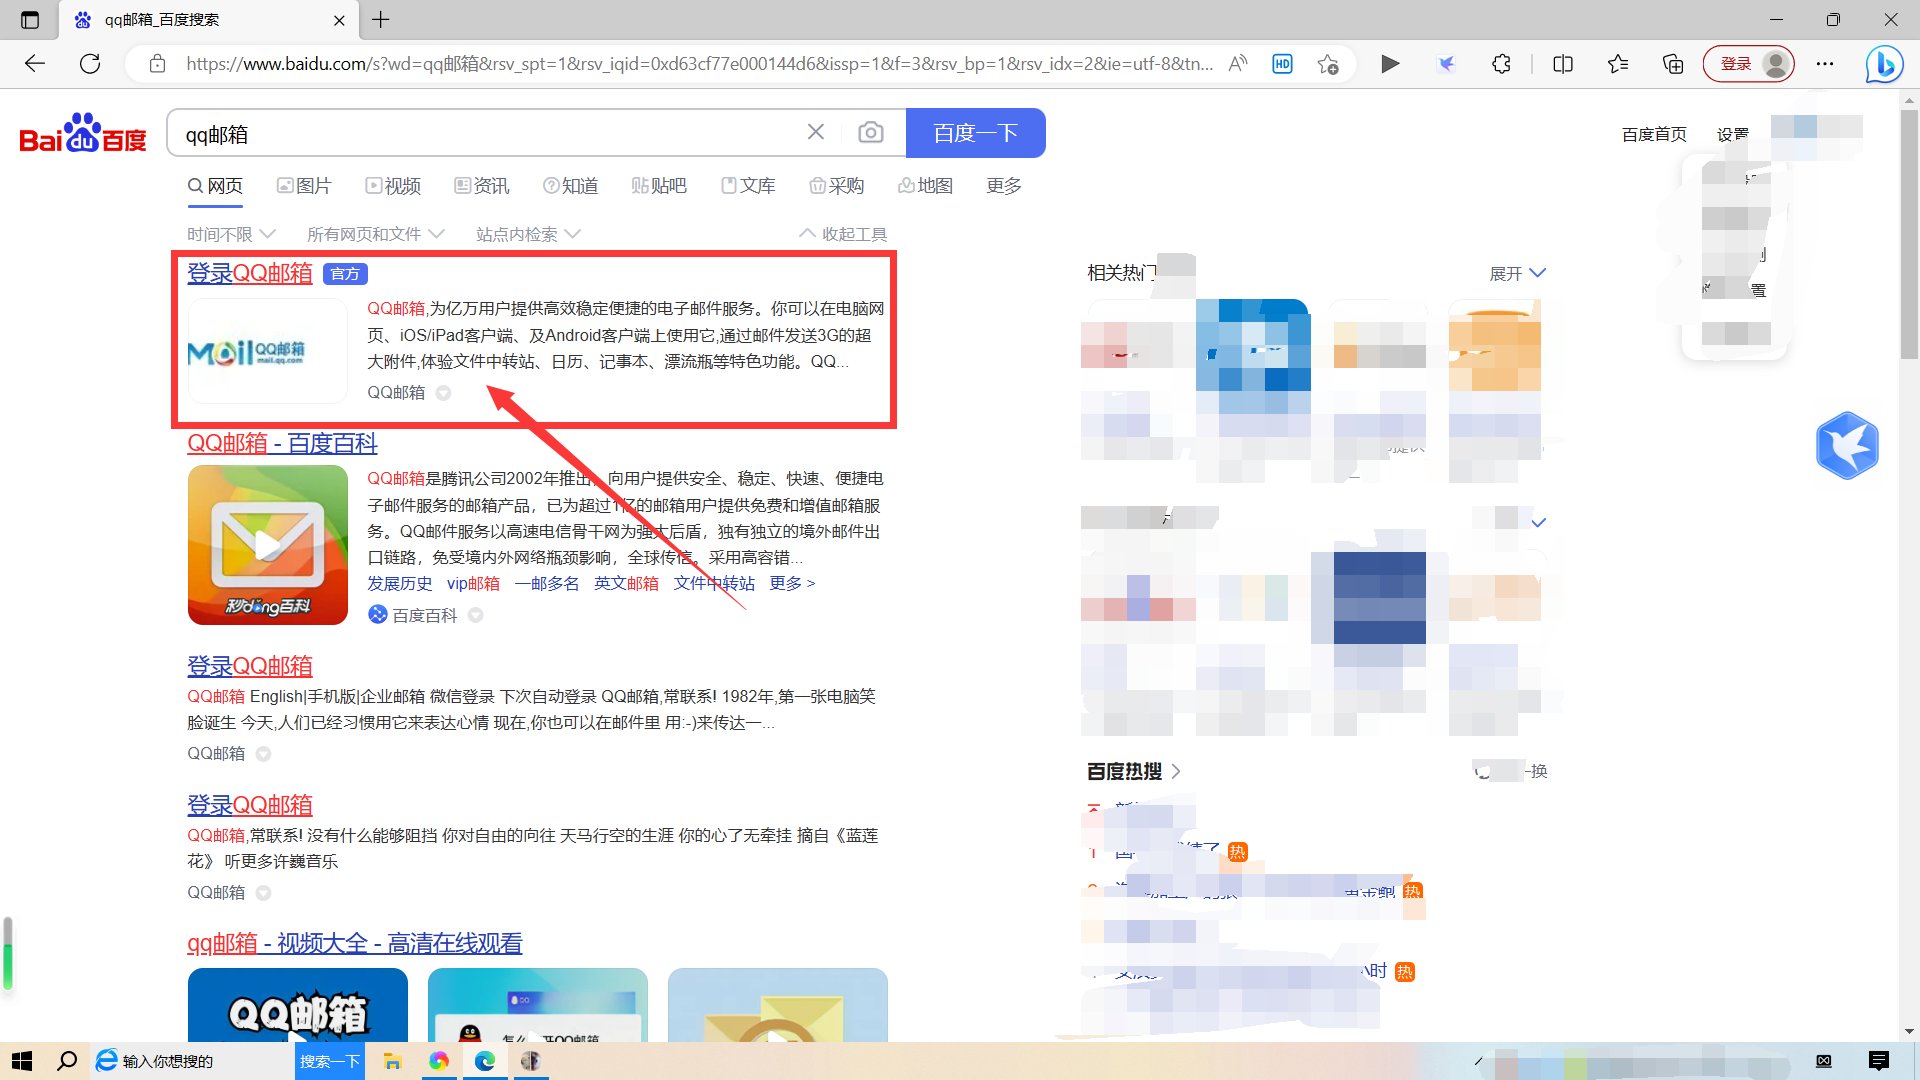Click the Read Aloud icon in address bar
The width and height of the screenshot is (1920, 1080).
[x=1237, y=63]
